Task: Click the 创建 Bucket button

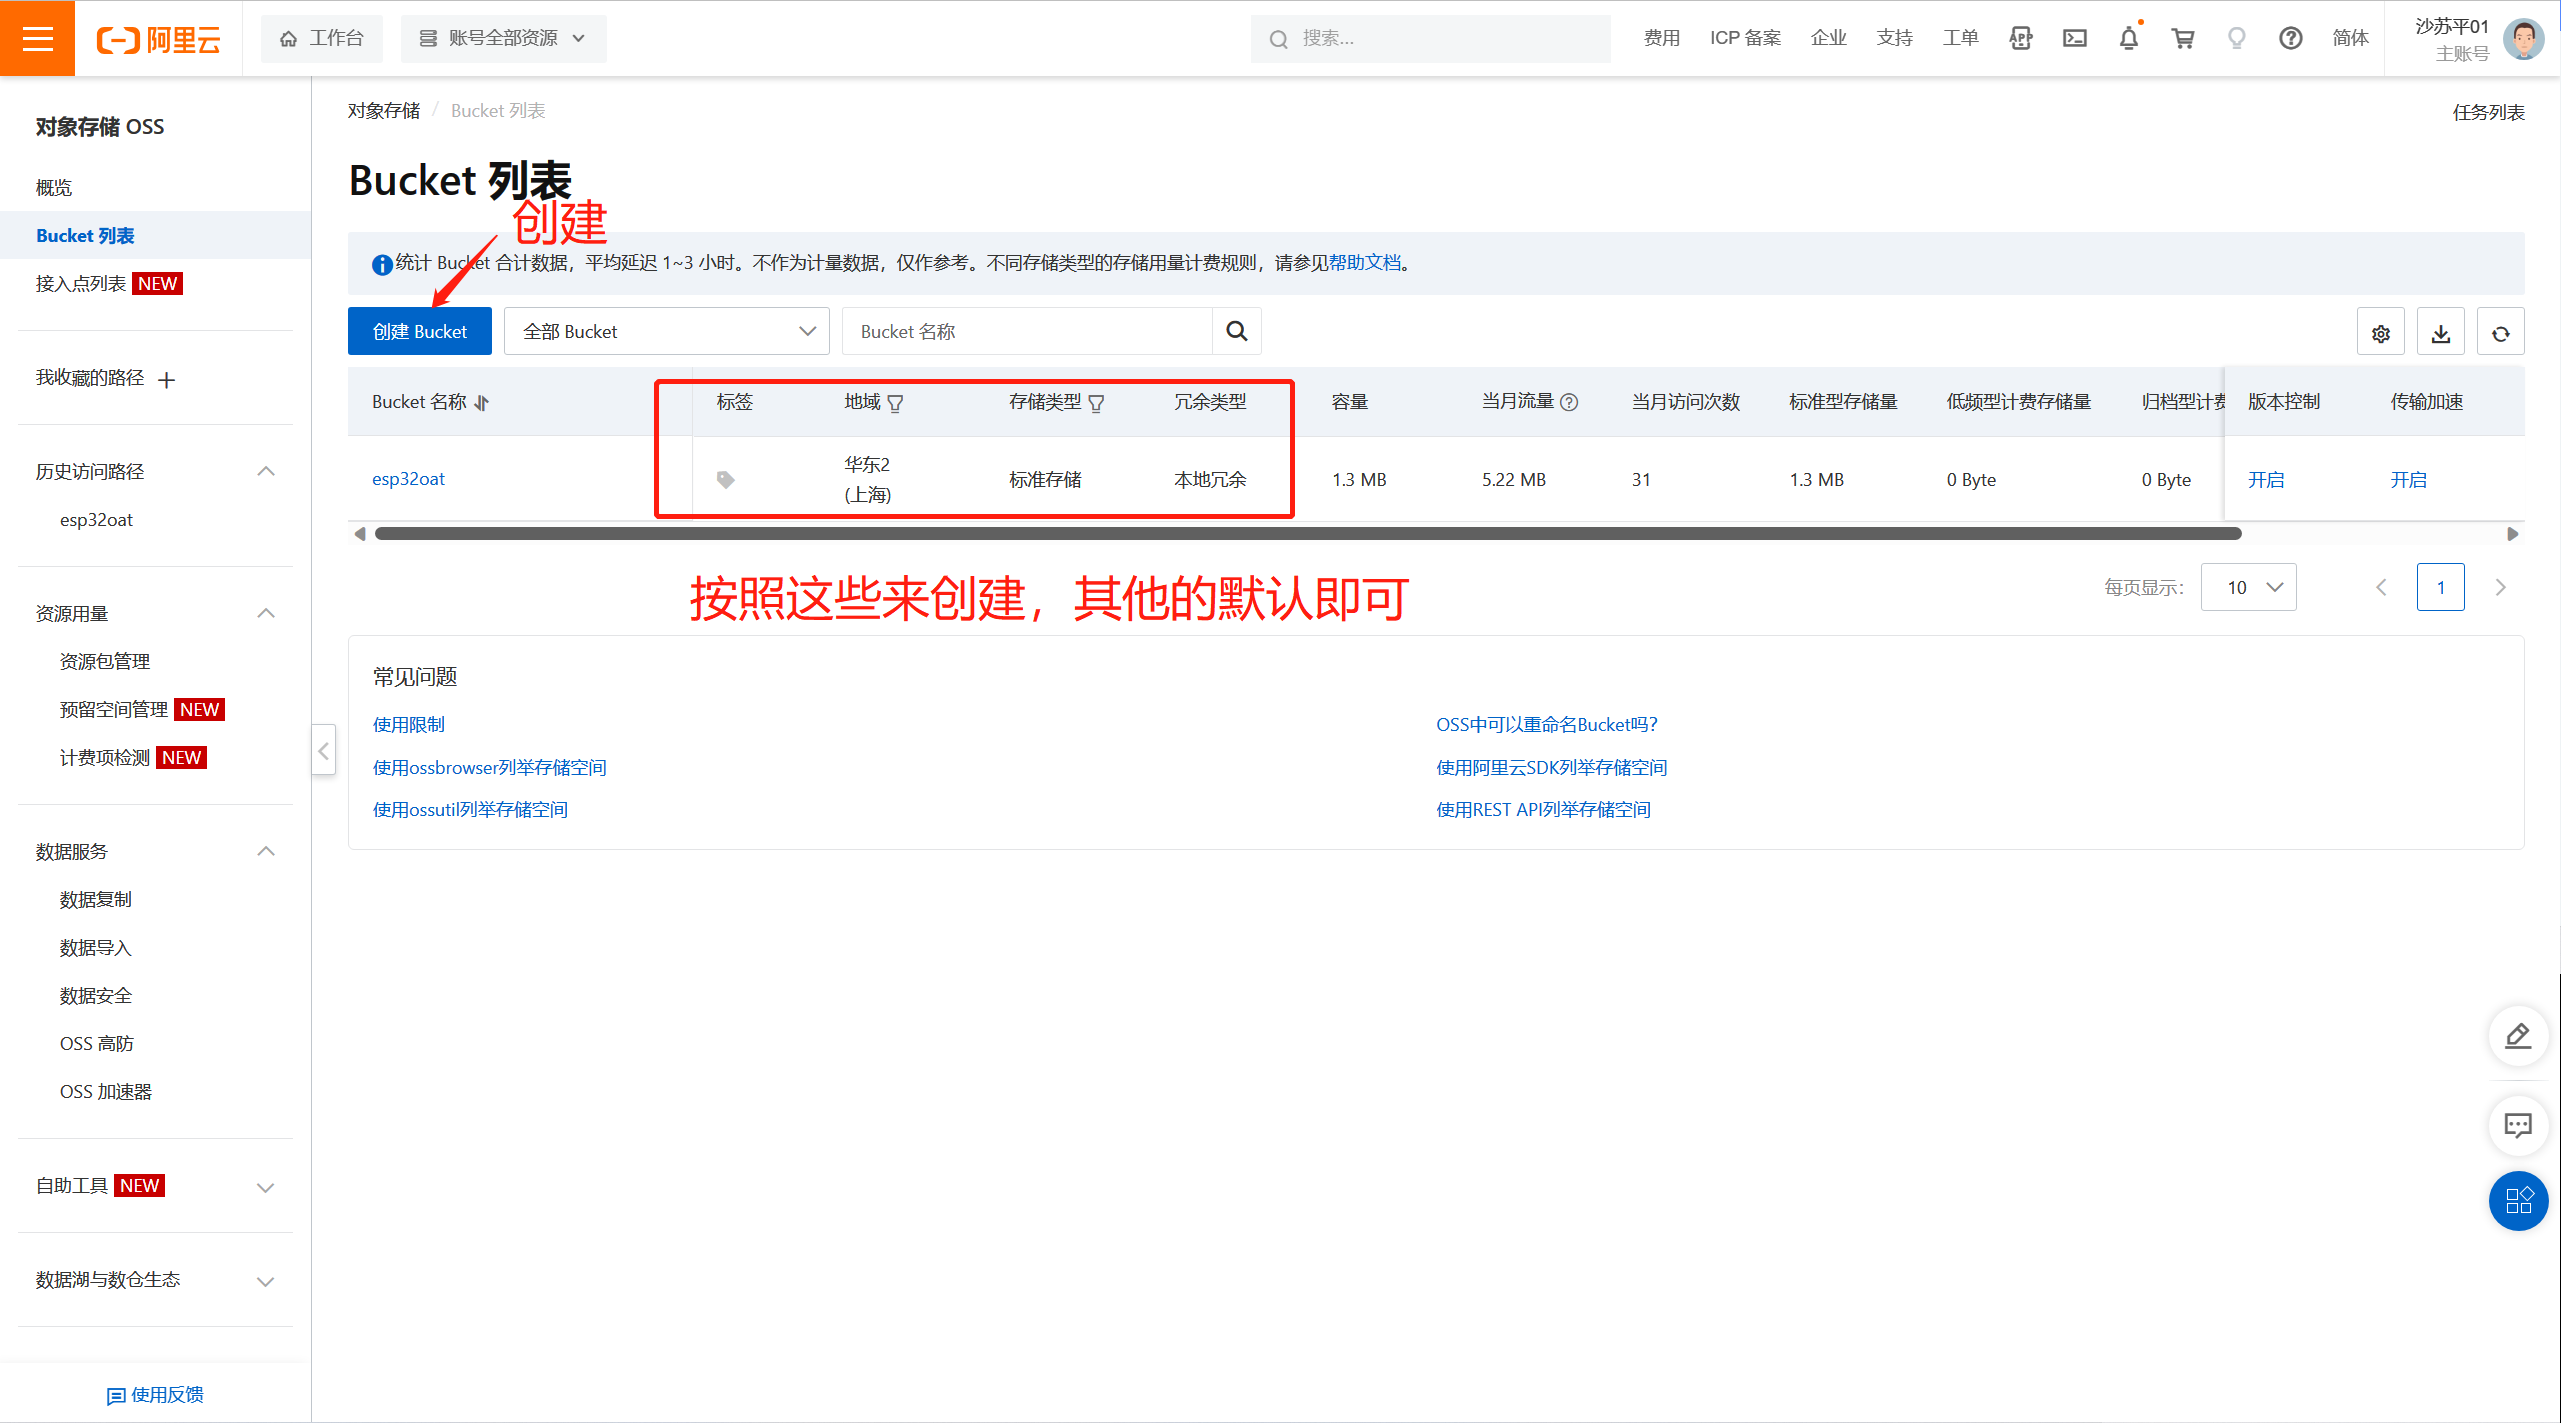Action: 420,331
